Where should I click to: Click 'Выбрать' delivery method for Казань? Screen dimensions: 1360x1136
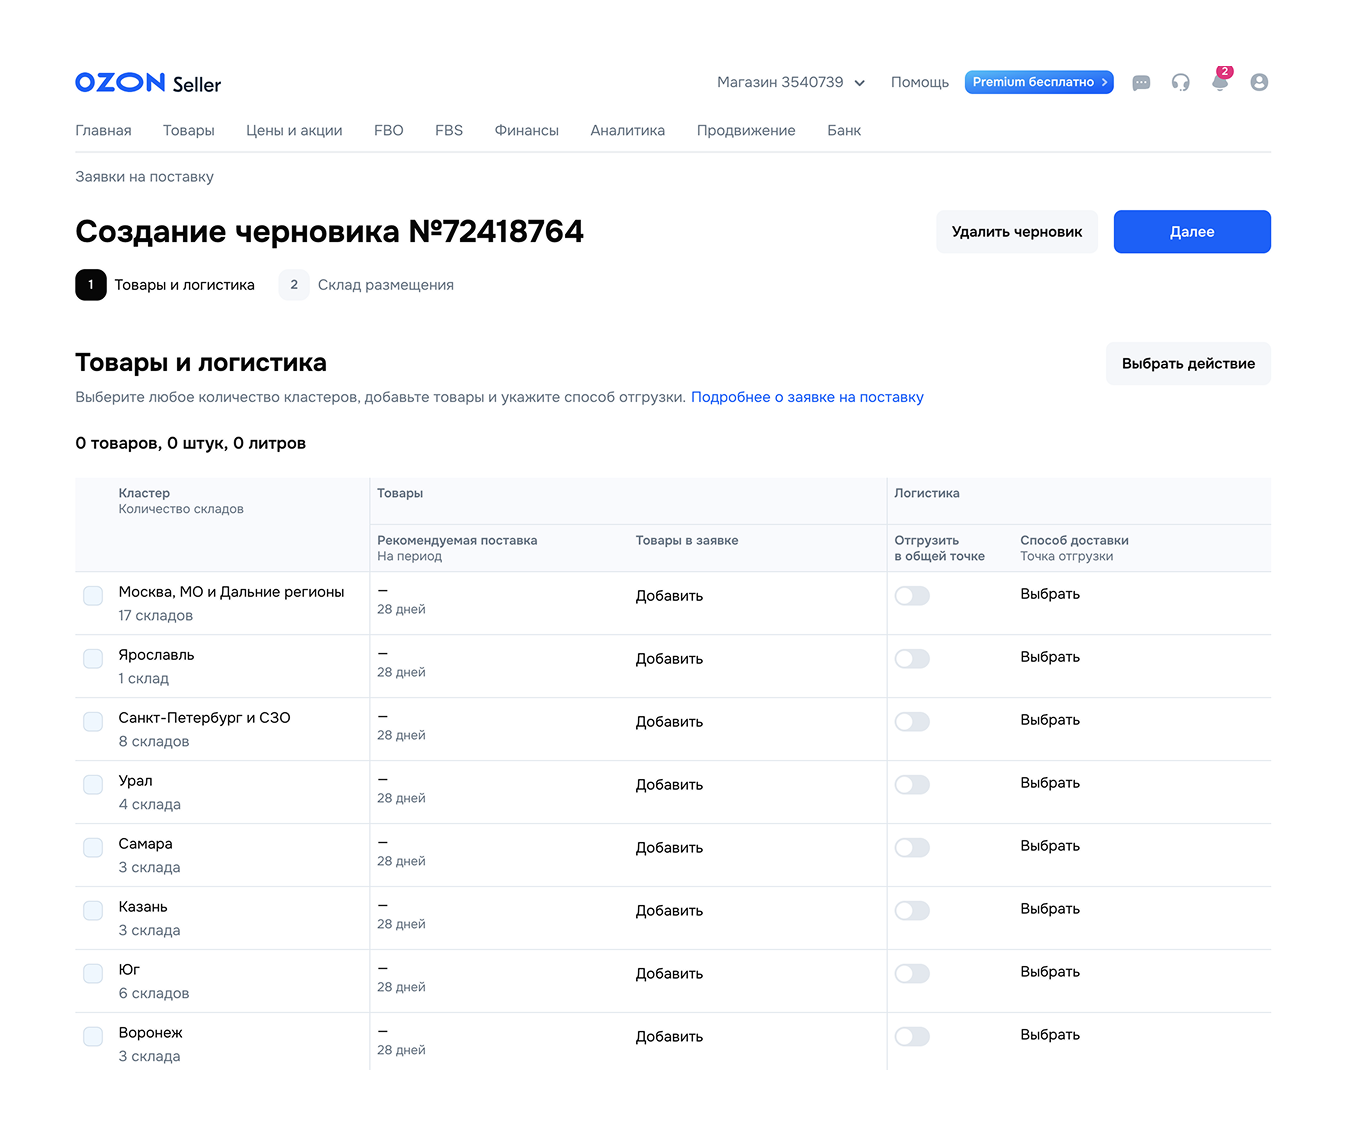coord(1049,908)
